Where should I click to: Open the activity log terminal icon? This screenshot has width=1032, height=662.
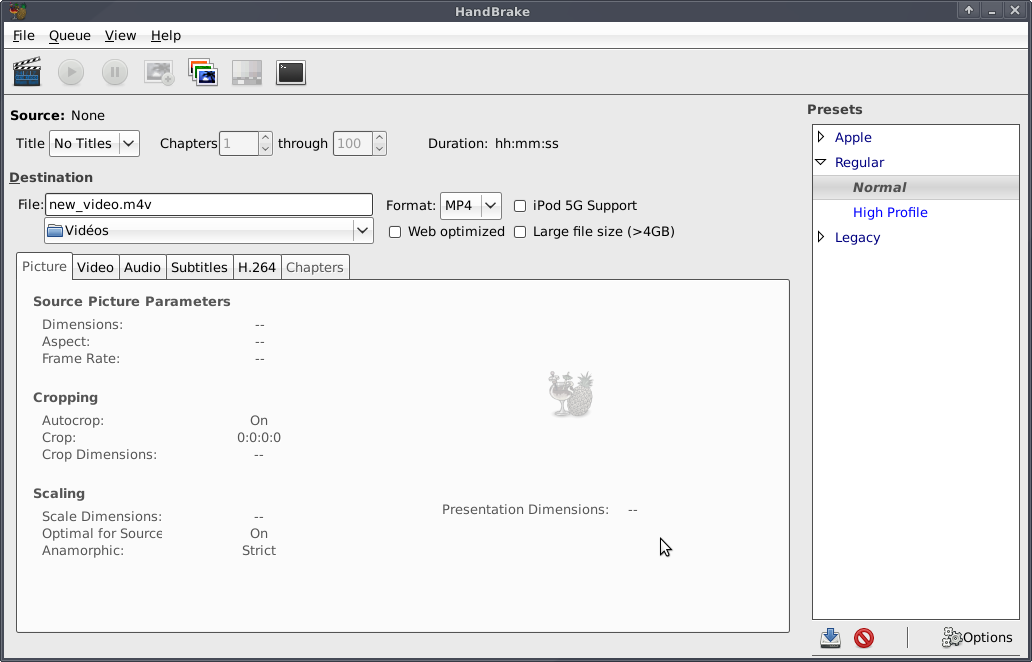pos(291,72)
